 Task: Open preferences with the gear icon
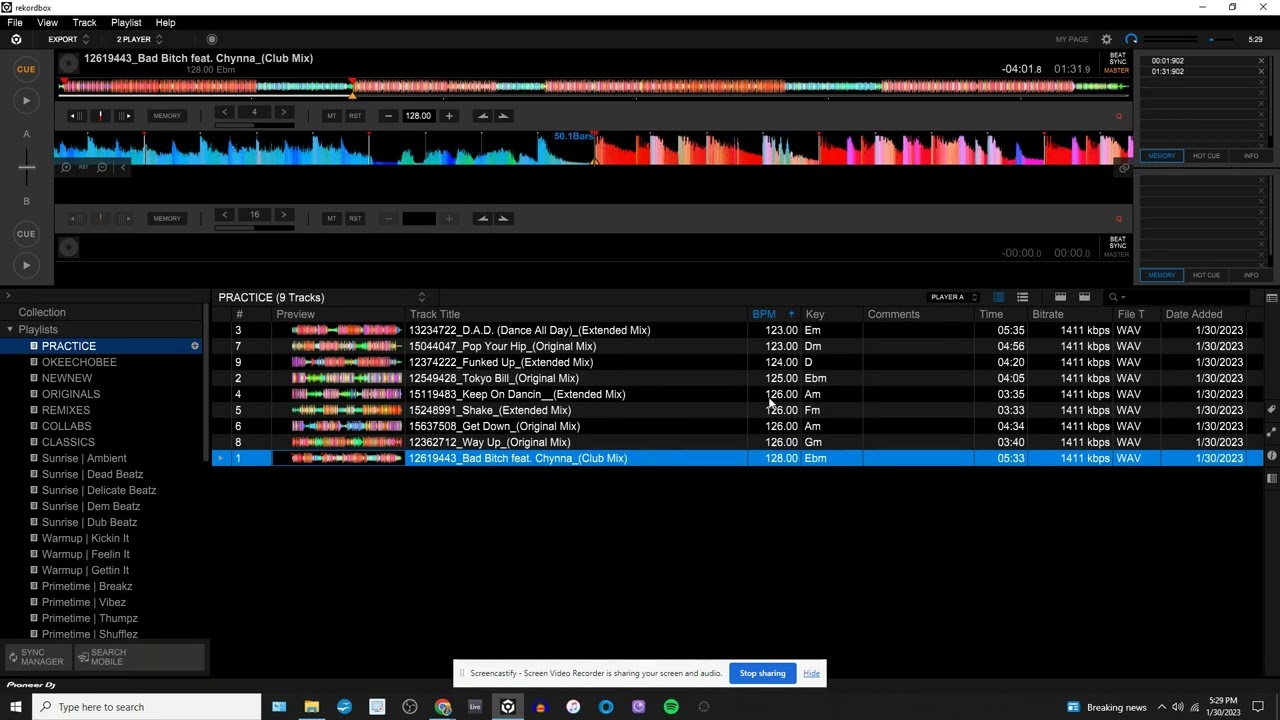1106,39
